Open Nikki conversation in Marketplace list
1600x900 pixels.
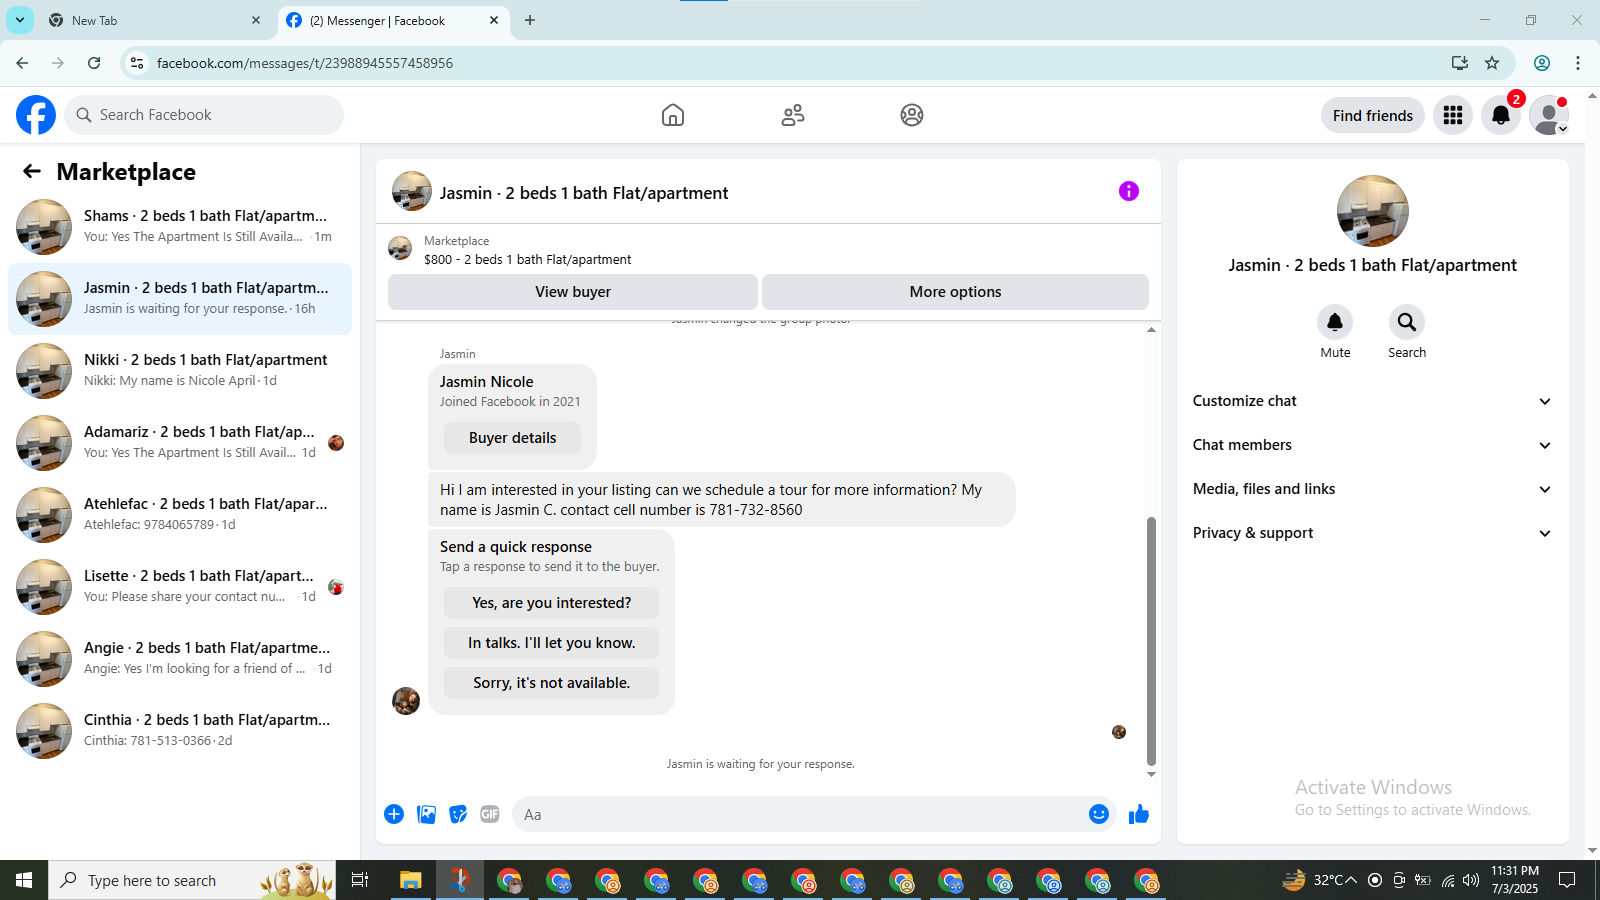[180, 371]
